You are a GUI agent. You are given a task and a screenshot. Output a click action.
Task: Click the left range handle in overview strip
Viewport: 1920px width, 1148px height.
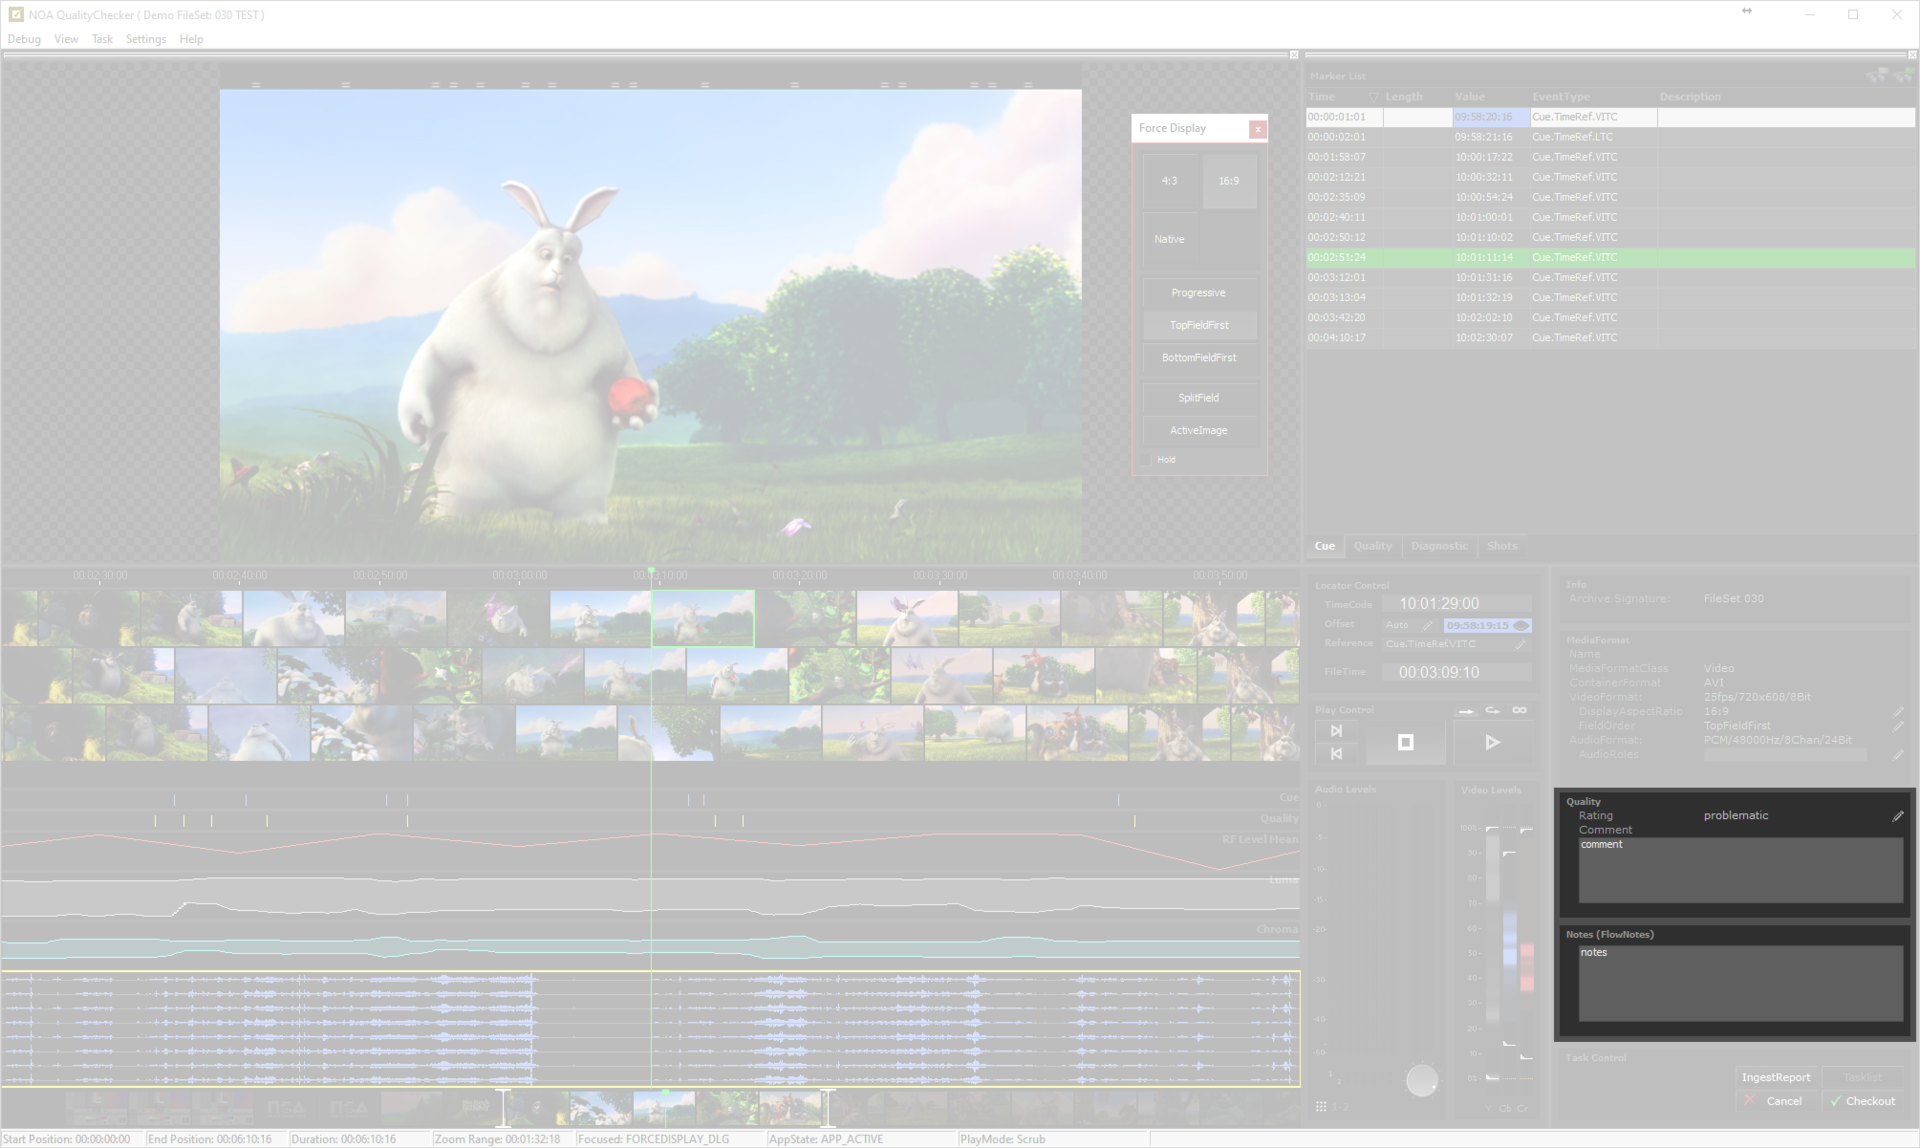[x=503, y=1107]
